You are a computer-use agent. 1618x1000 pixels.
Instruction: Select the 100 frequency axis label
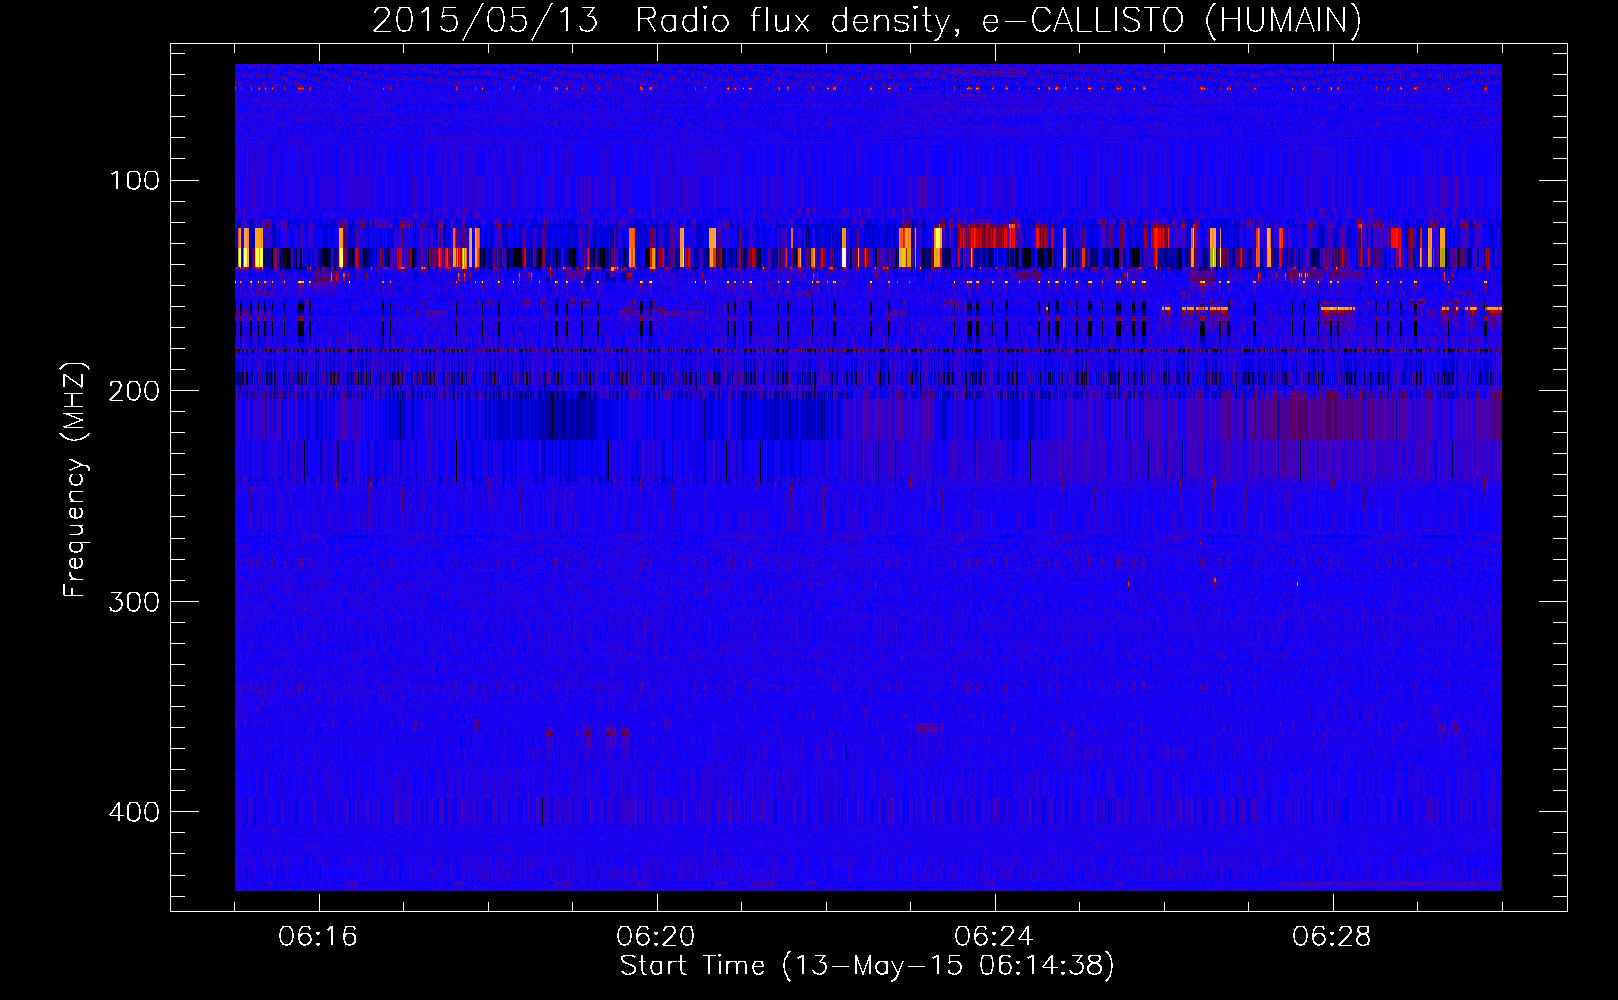point(134,181)
